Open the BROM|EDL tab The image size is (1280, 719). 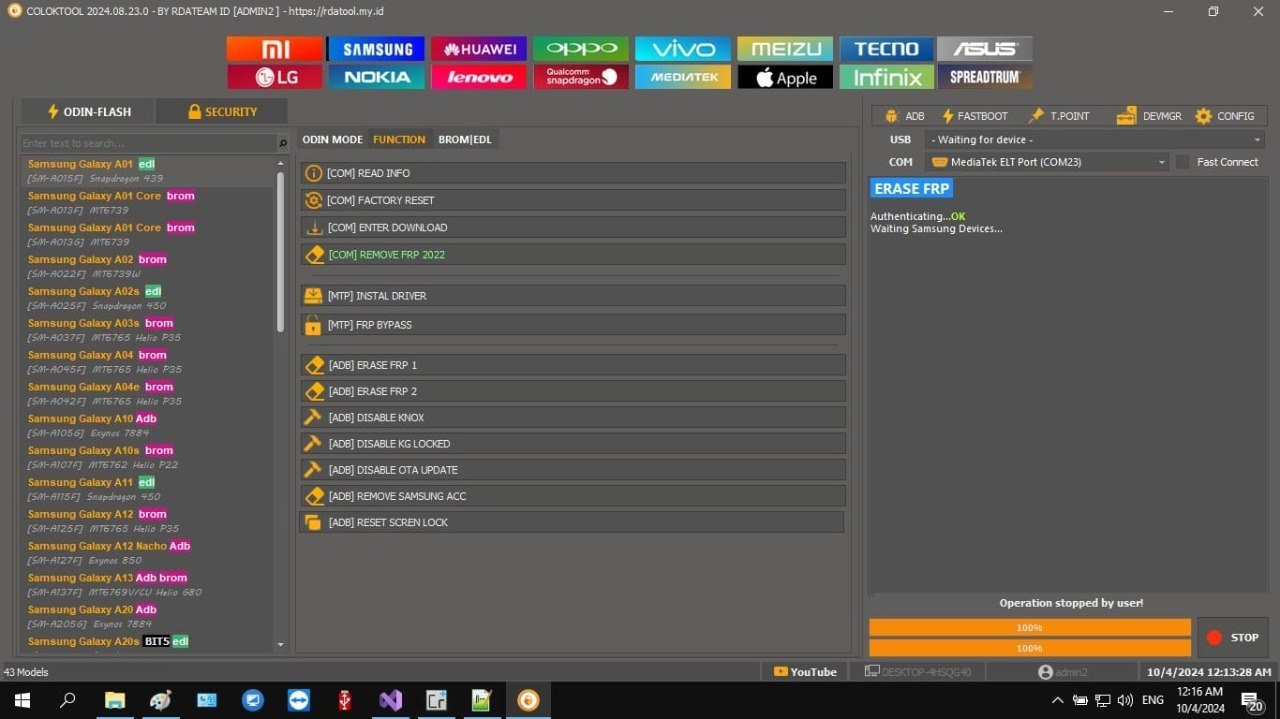point(465,140)
